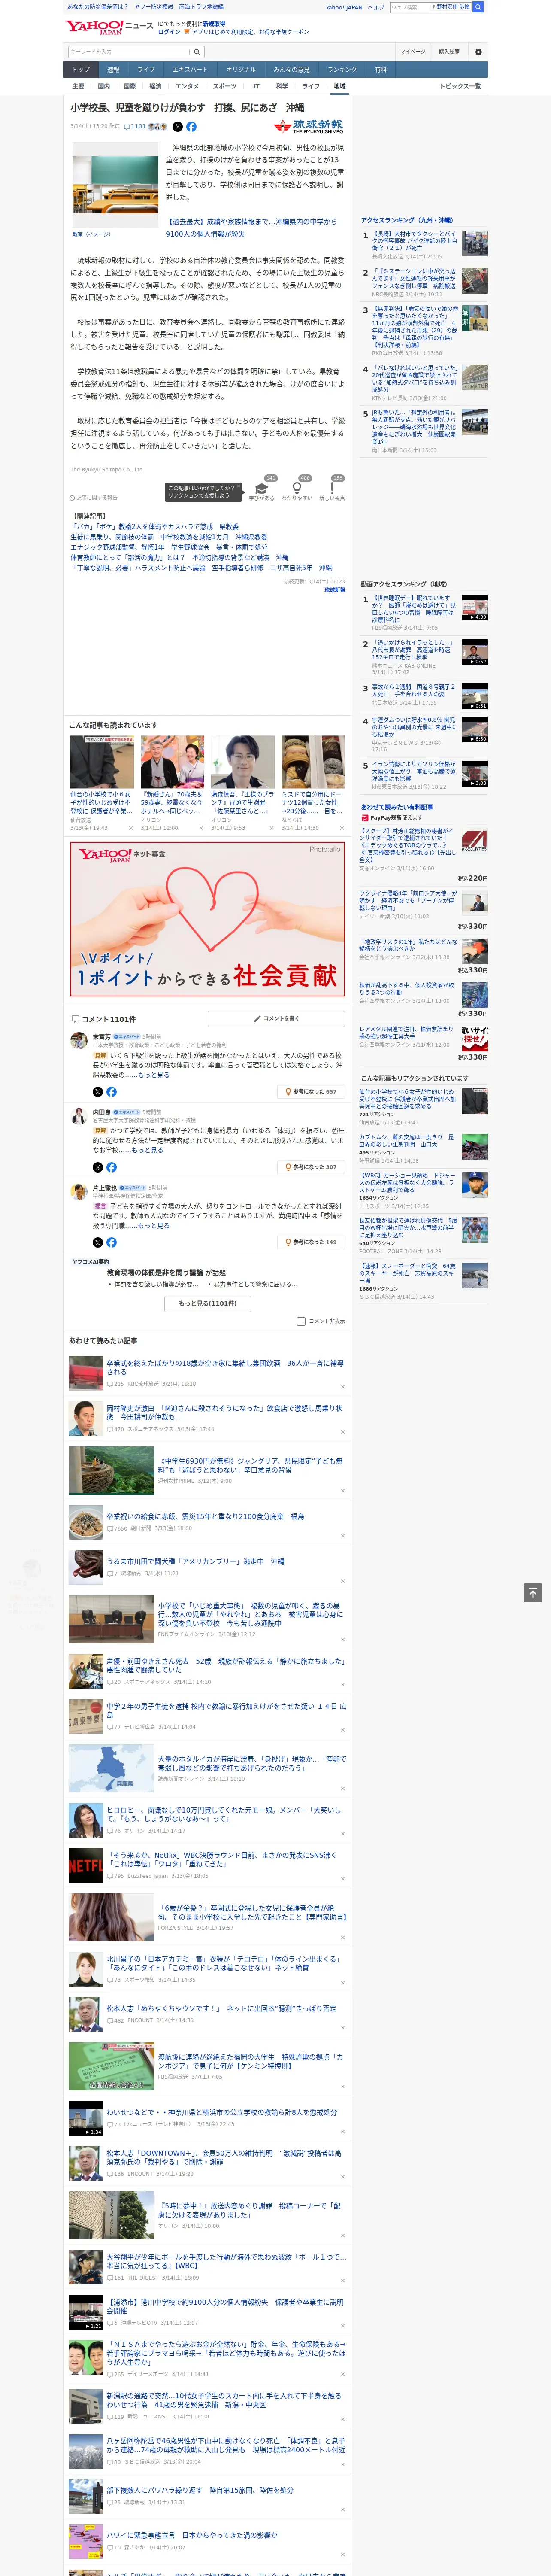
Task: Open 卒業祝いの給食に赤飯 article
Action: coord(205,1516)
